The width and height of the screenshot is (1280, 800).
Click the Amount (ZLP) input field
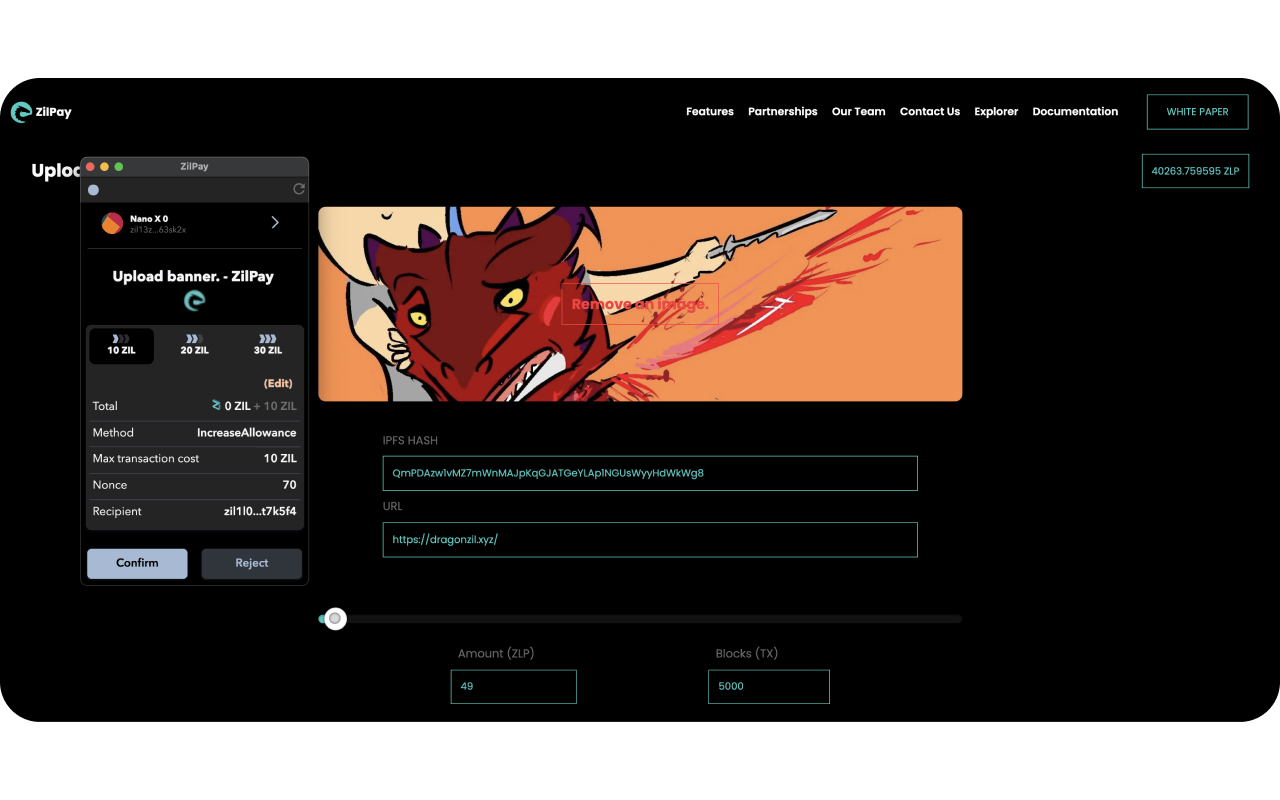pos(514,686)
